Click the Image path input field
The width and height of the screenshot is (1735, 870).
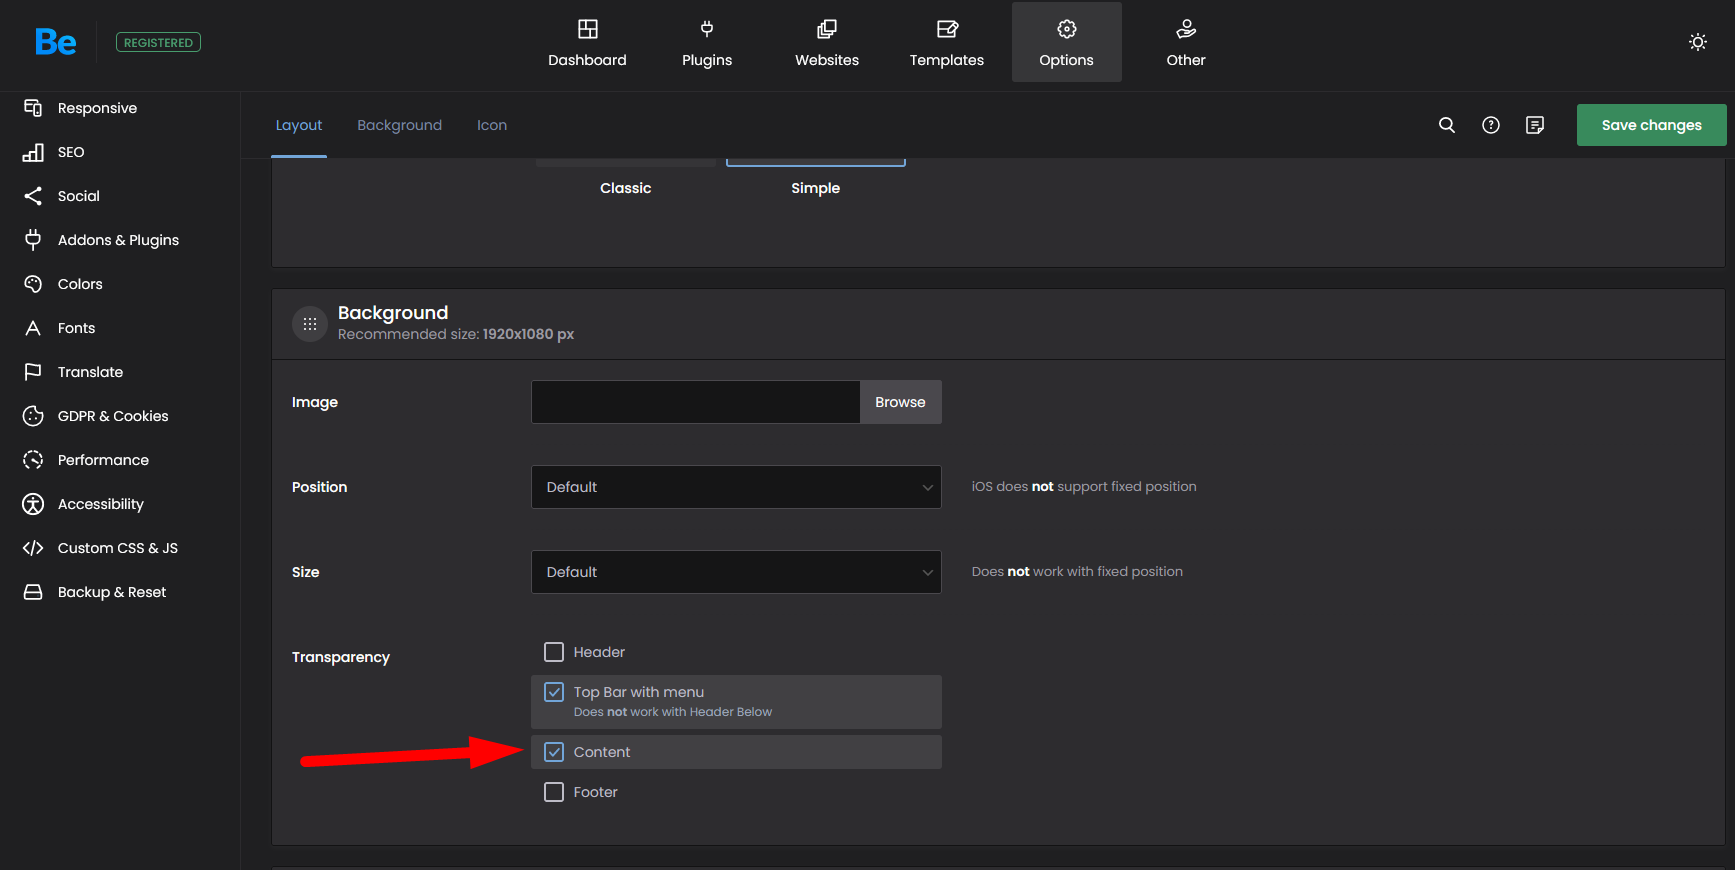[x=696, y=402]
